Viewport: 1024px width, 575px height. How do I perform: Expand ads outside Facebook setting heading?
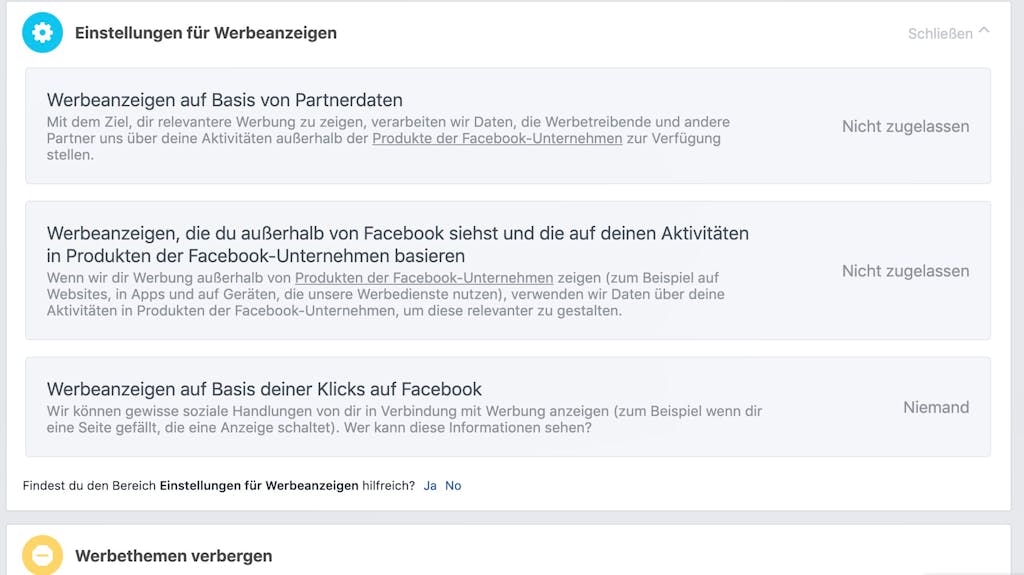click(x=398, y=244)
